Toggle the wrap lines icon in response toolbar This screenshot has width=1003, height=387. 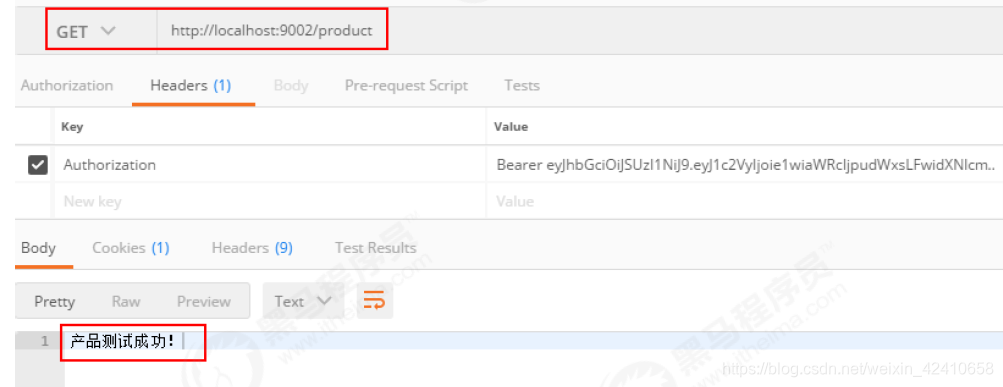point(375,301)
